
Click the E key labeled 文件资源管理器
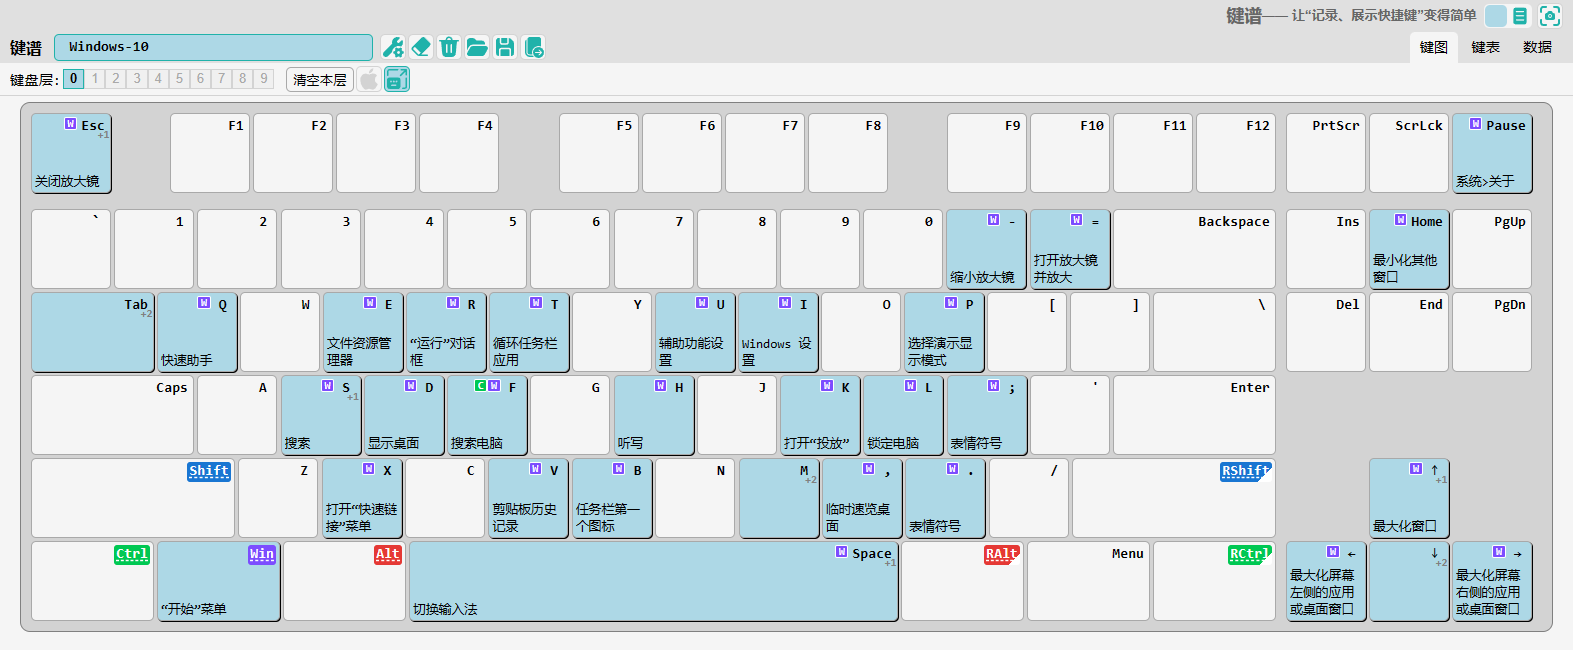[362, 332]
